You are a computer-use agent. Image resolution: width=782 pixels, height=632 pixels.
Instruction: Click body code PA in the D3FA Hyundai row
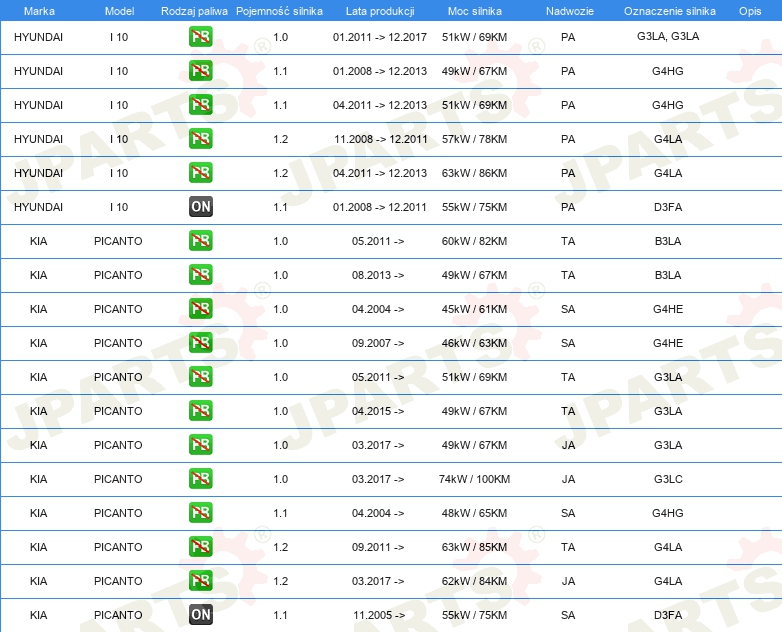[568, 207]
